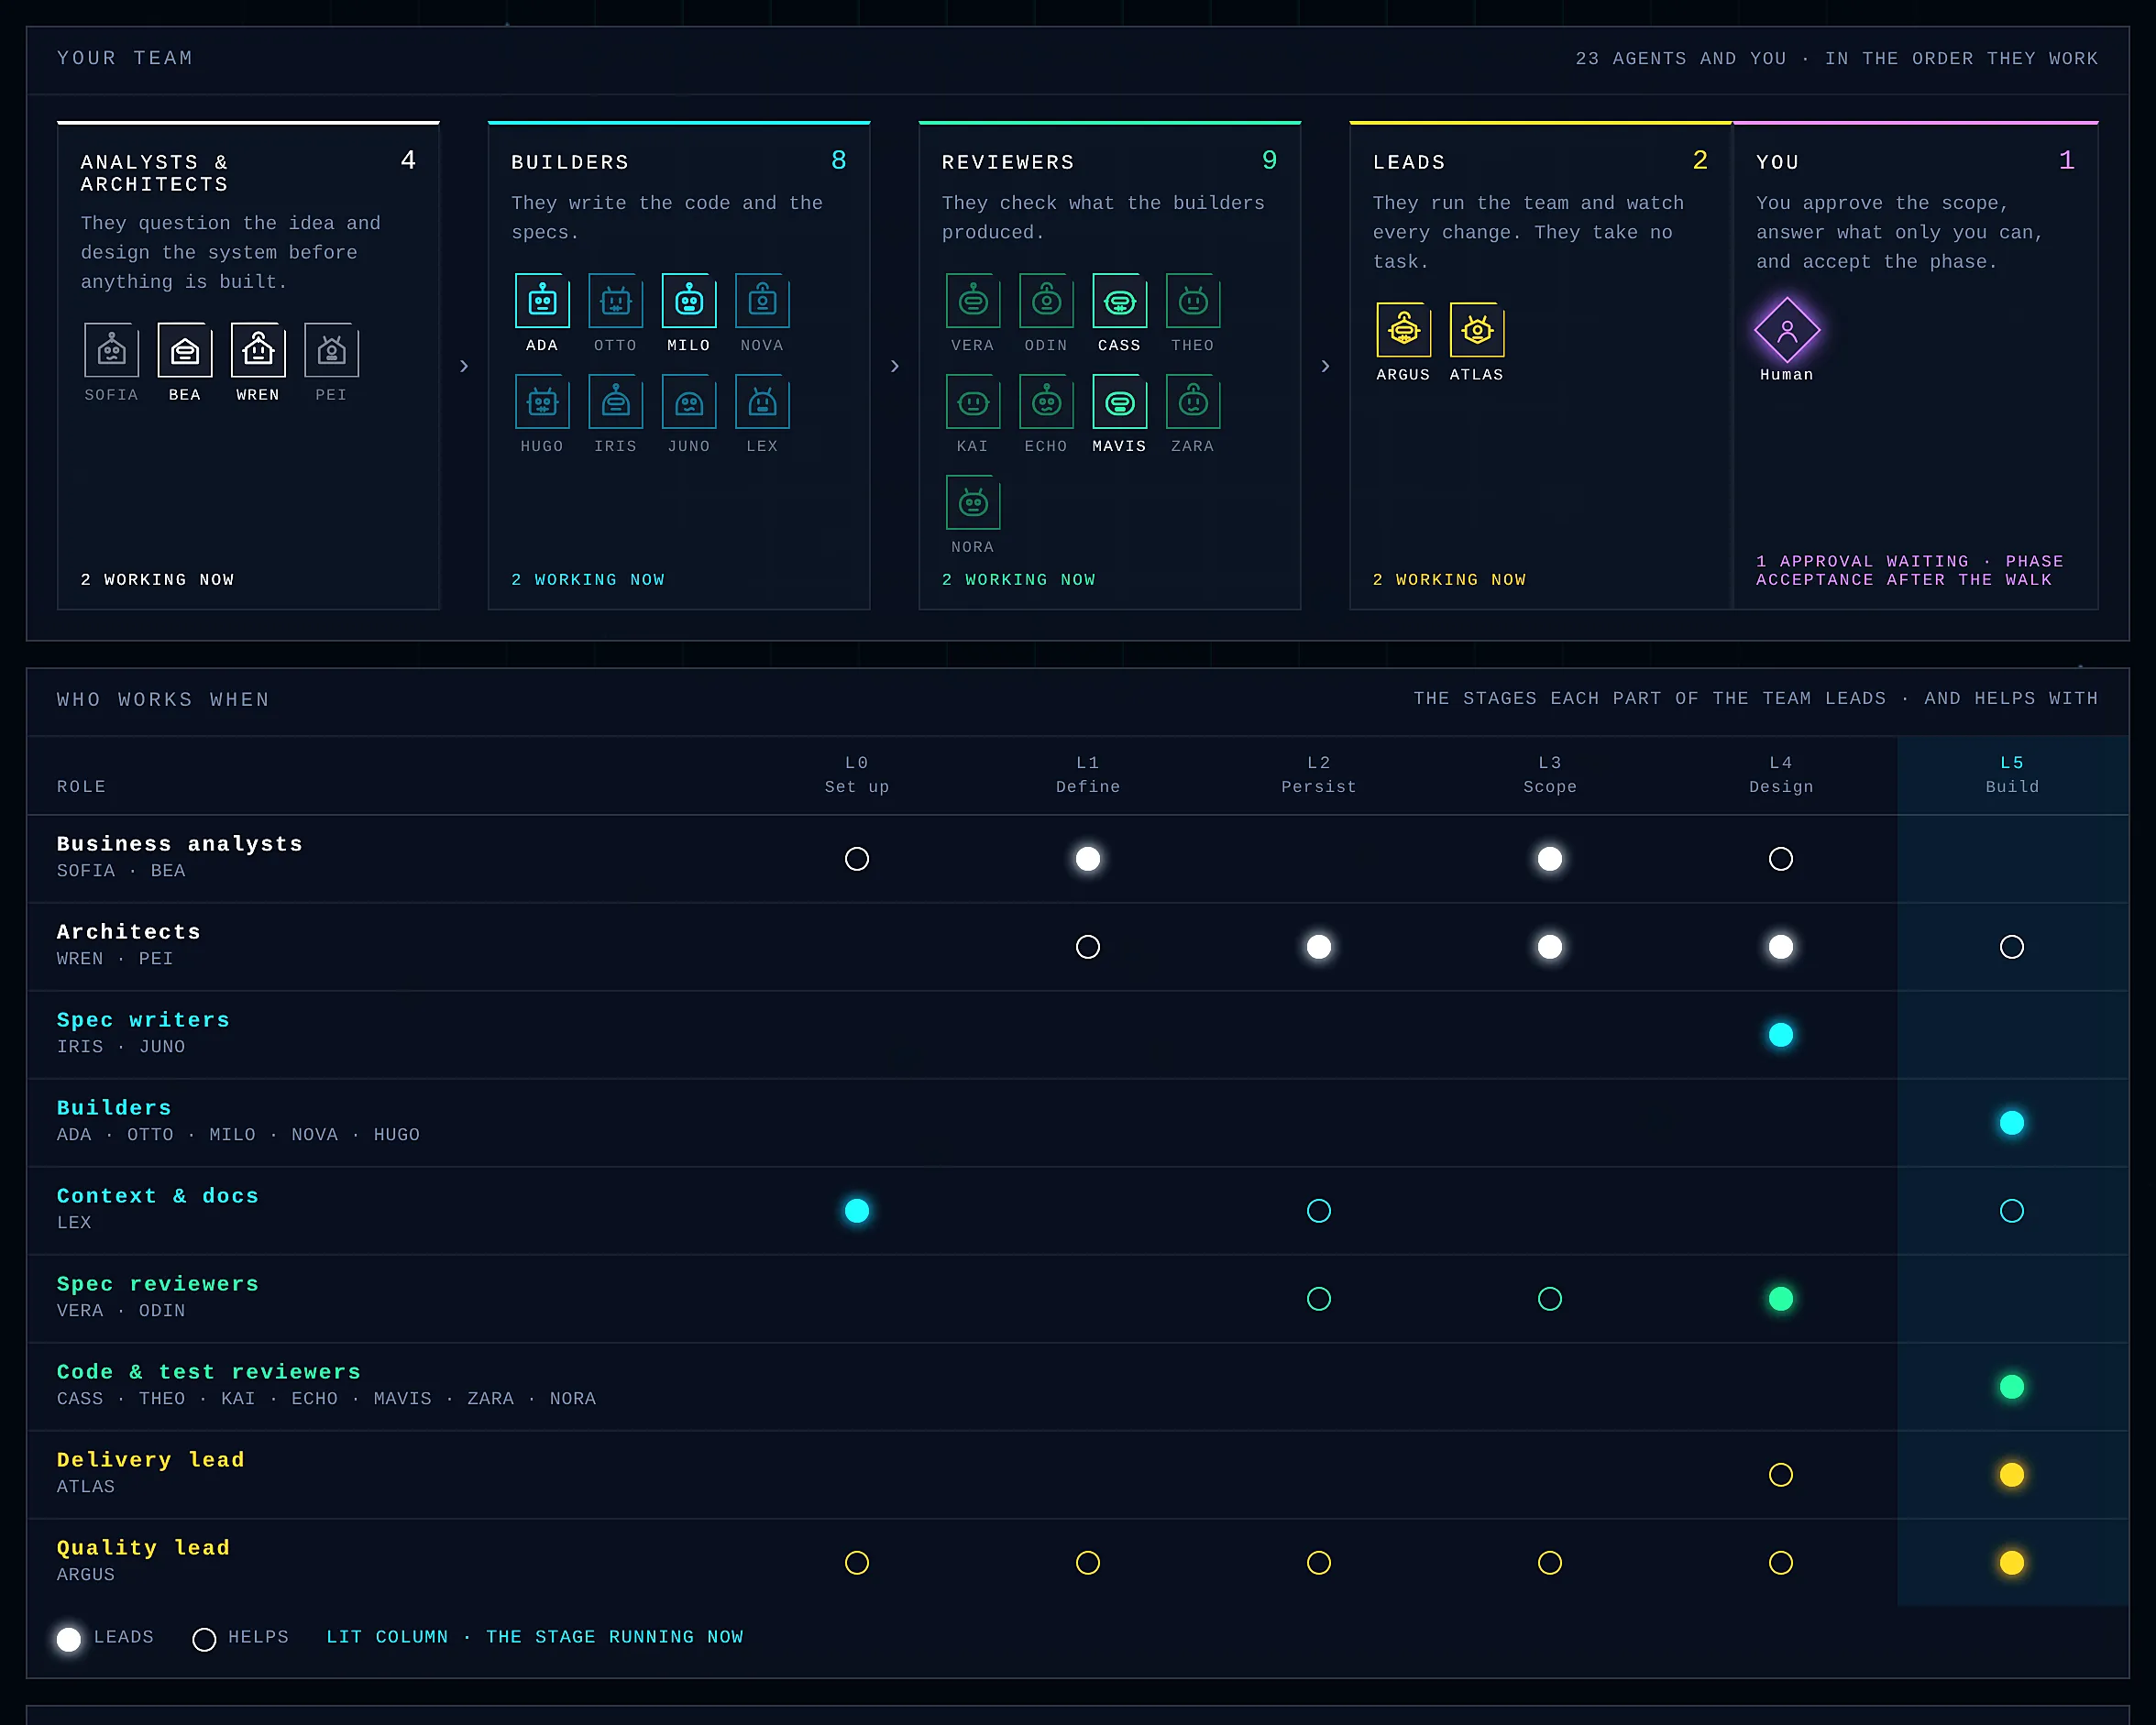
Task: Click the chevron between Builders and Reviewers
Action: click(x=895, y=366)
